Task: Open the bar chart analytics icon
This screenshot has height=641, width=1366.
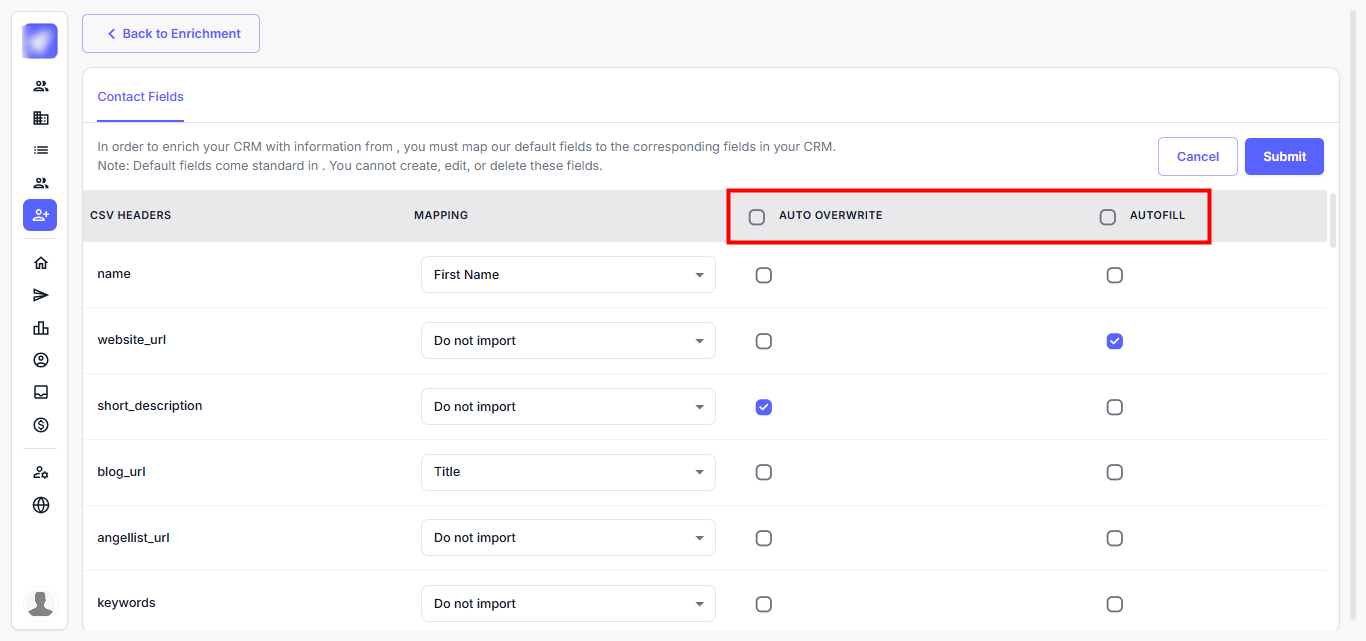Action: click(x=40, y=328)
